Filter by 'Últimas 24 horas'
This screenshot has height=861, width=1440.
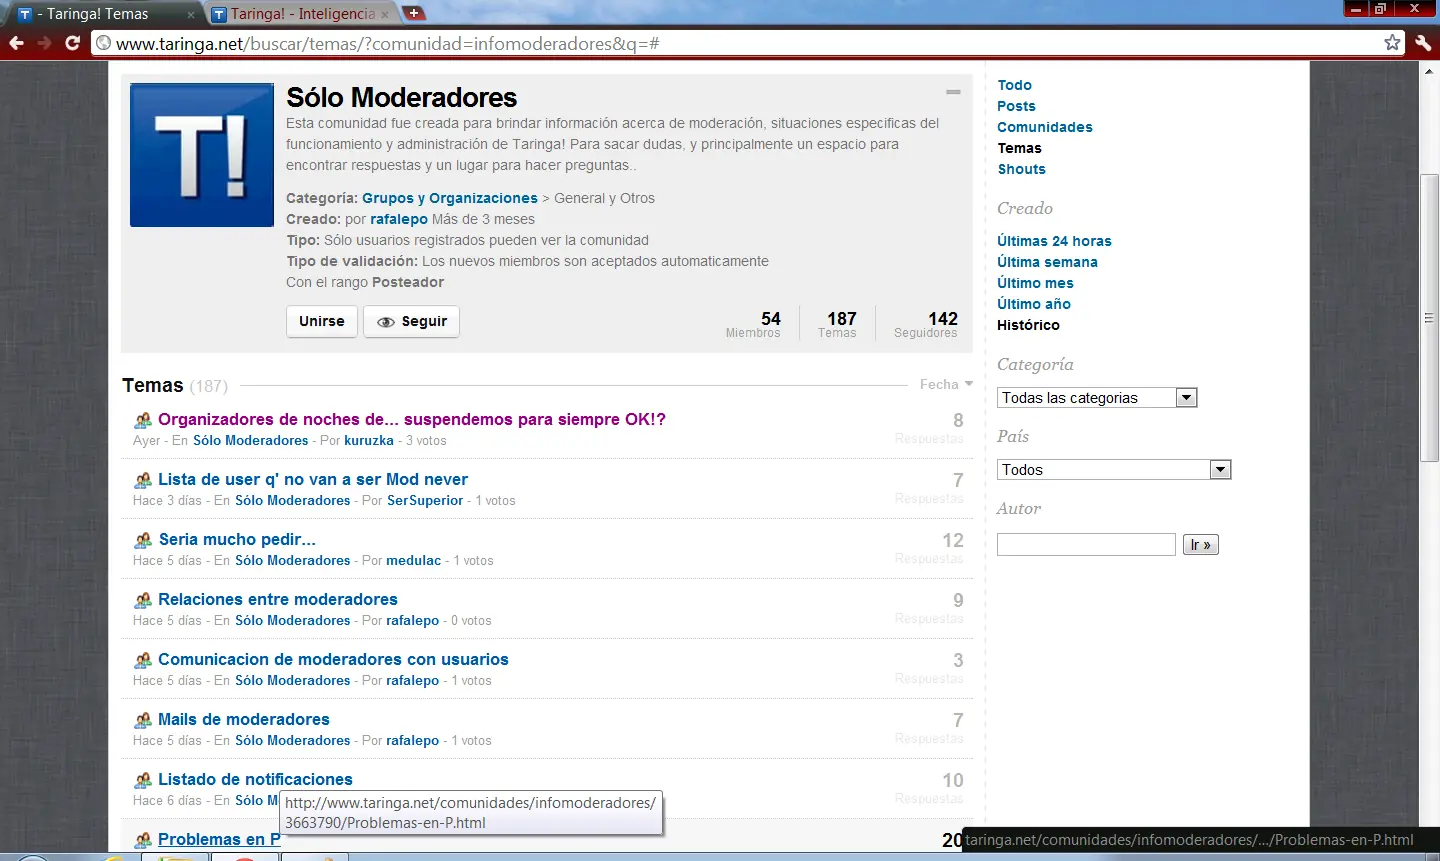[1054, 241]
